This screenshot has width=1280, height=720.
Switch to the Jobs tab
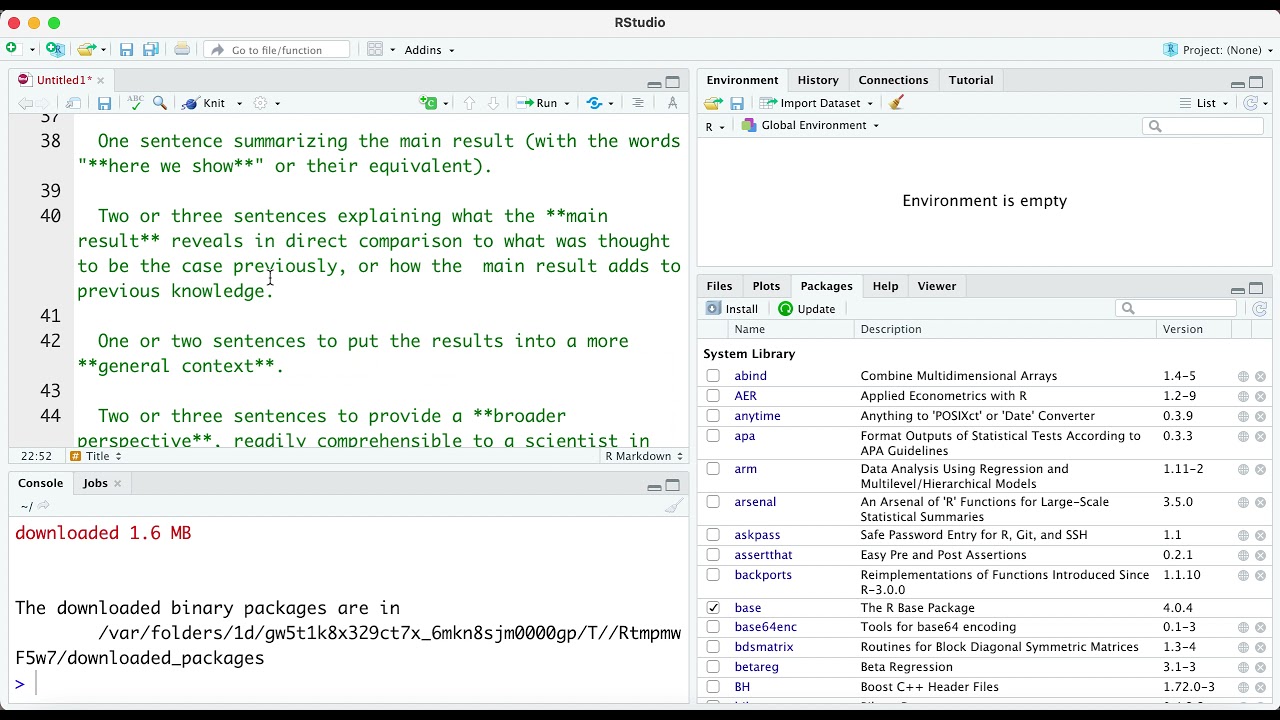(x=95, y=483)
